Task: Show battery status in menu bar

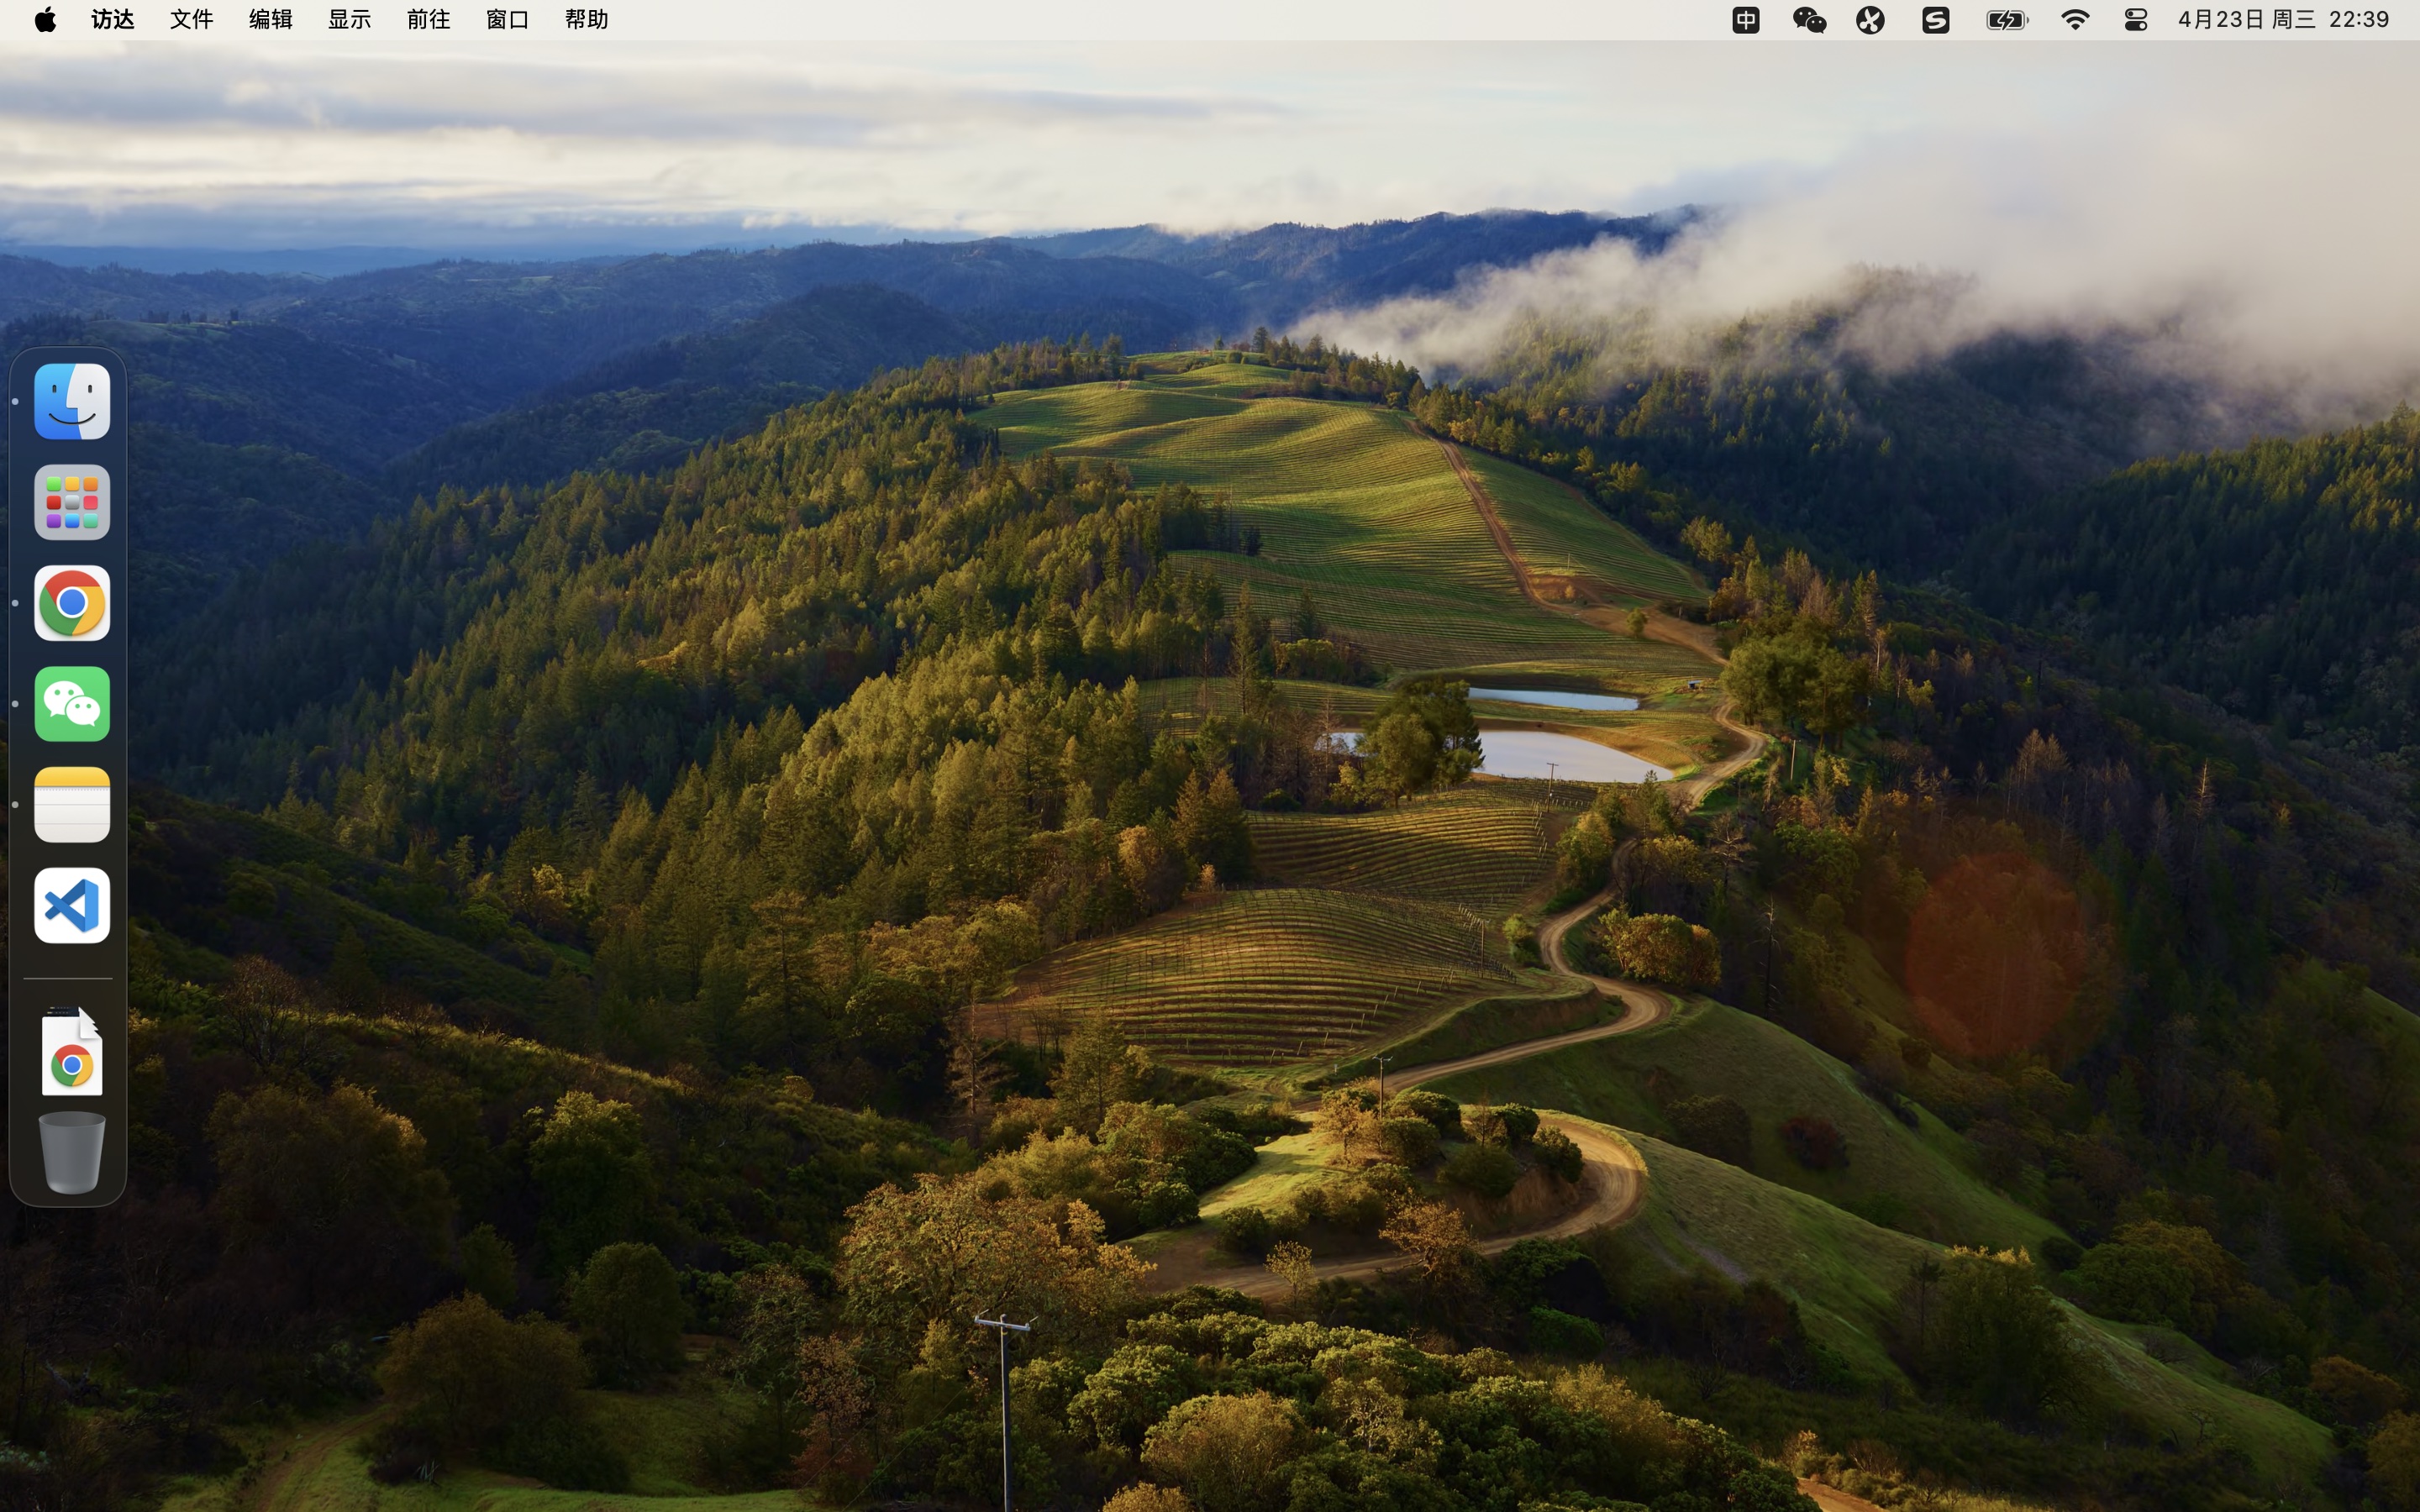Action: [x=2007, y=20]
